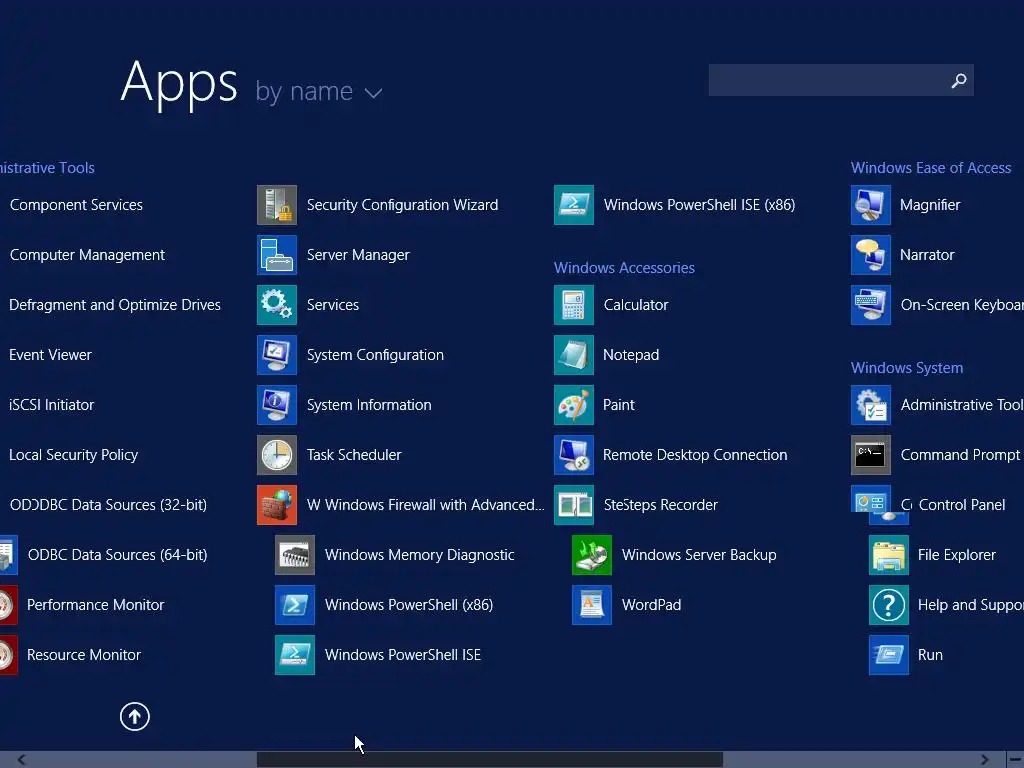Image resolution: width=1024 pixels, height=768 pixels.
Task: Open ODBC Data Sources (32-bit)
Action: click(108, 505)
